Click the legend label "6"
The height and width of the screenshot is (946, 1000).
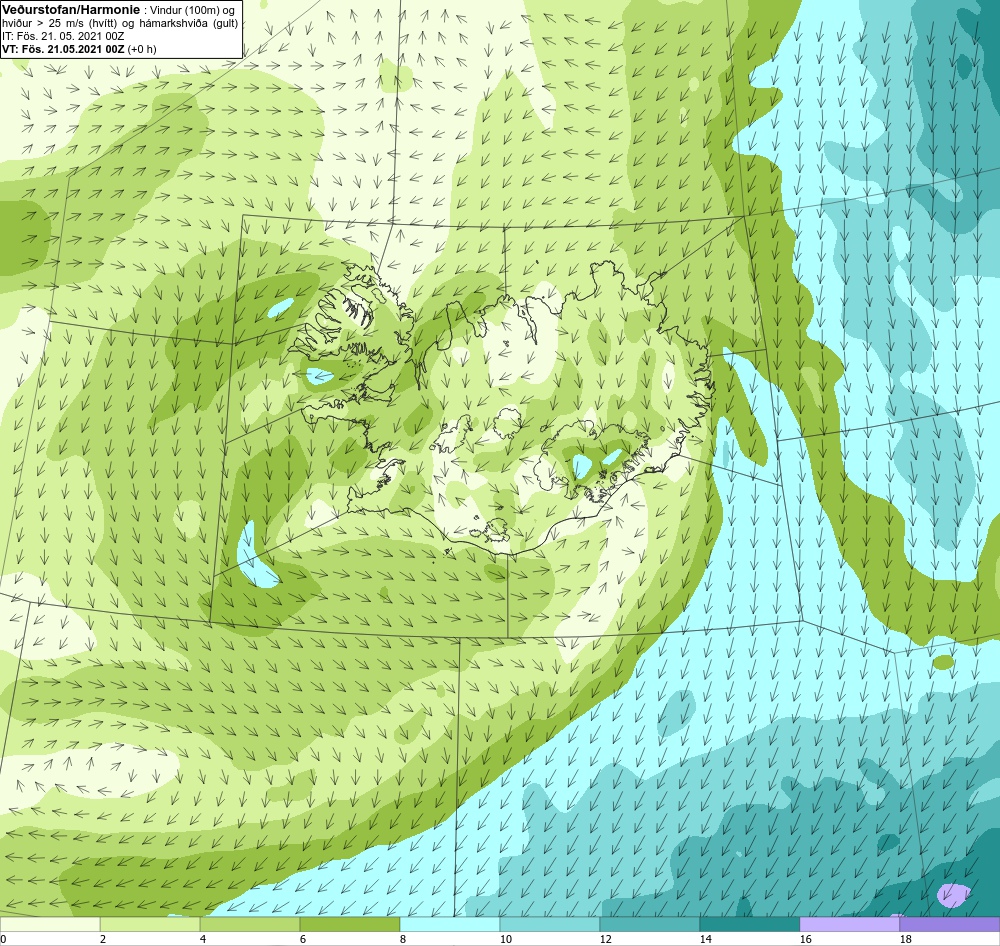click(x=303, y=939)
